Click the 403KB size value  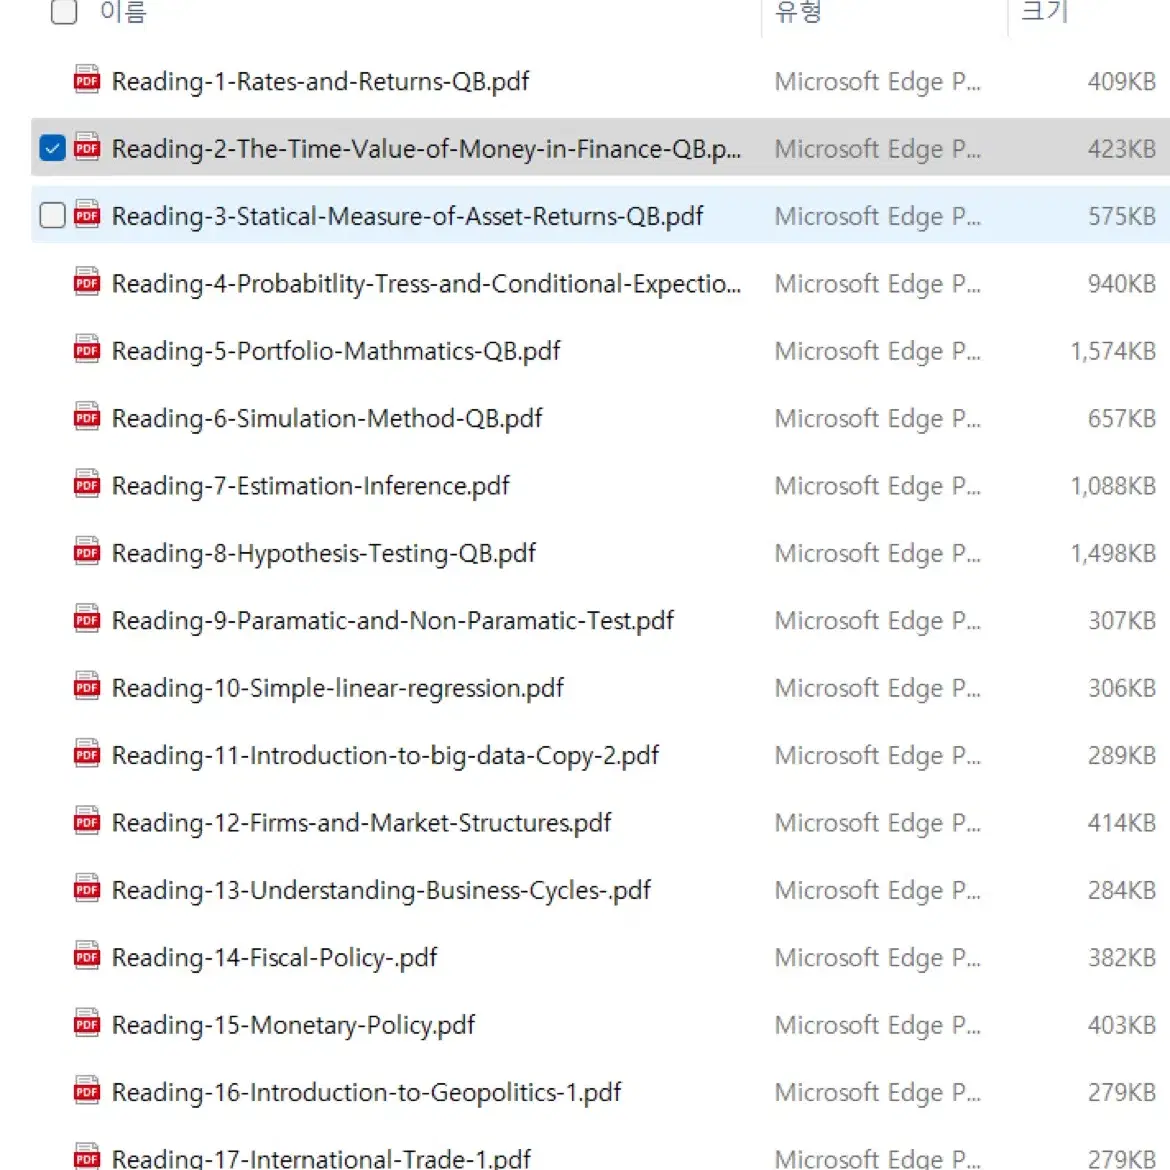tap(1121, 1025)
